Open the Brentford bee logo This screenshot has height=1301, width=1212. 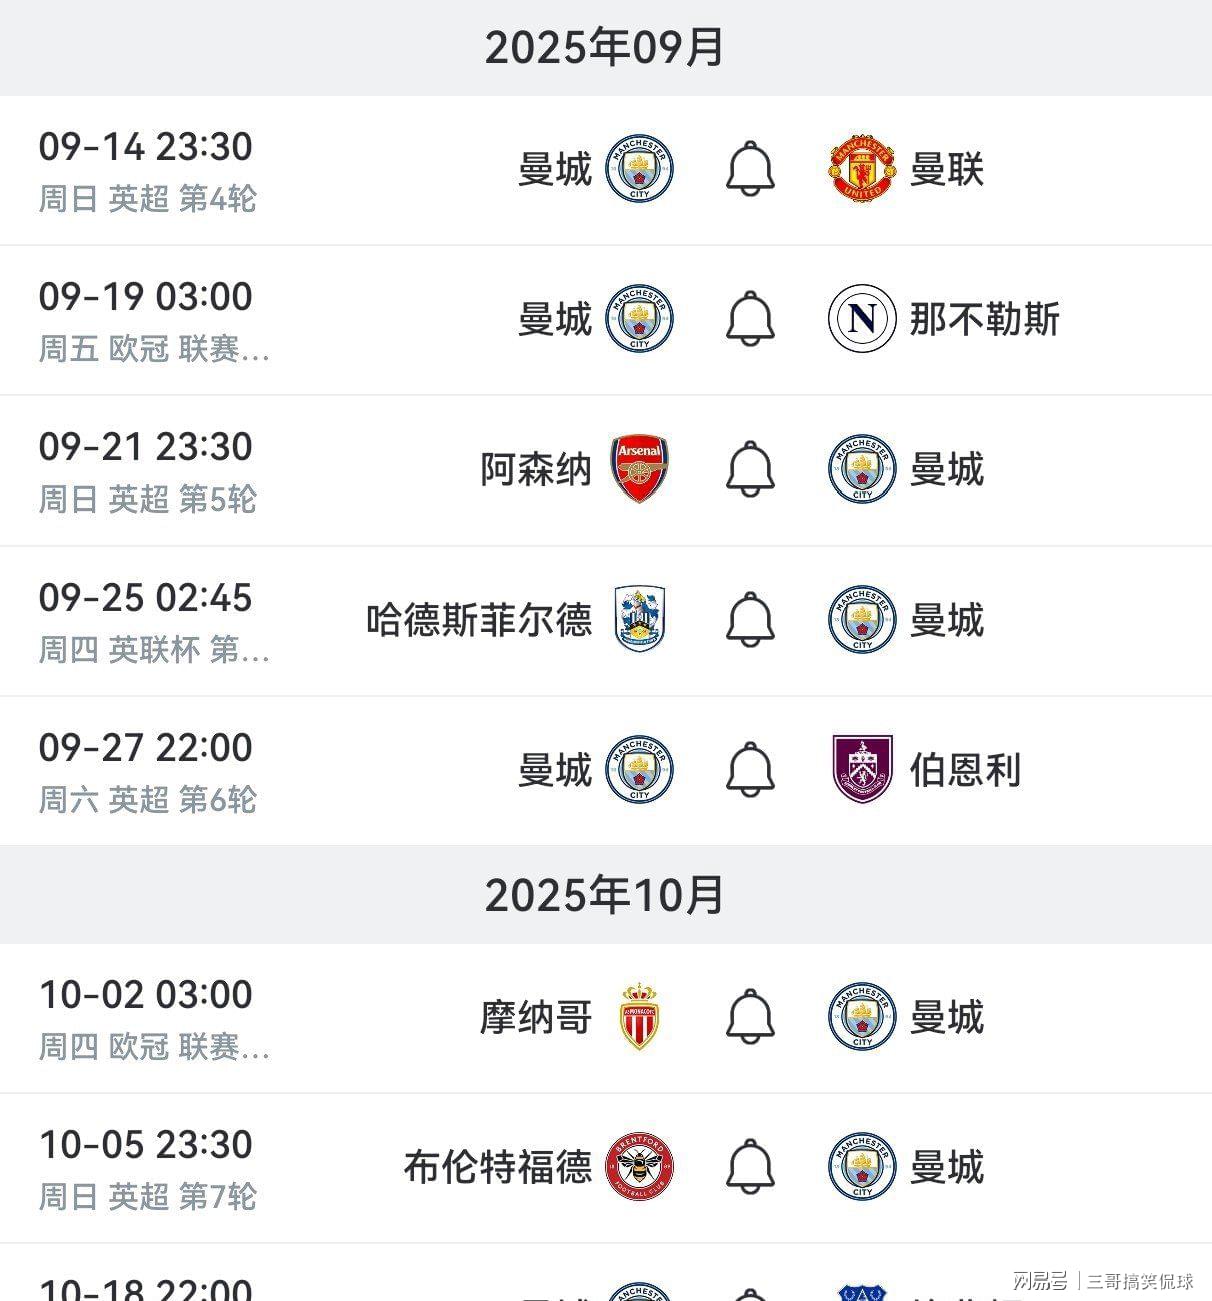pos(640,1167)
